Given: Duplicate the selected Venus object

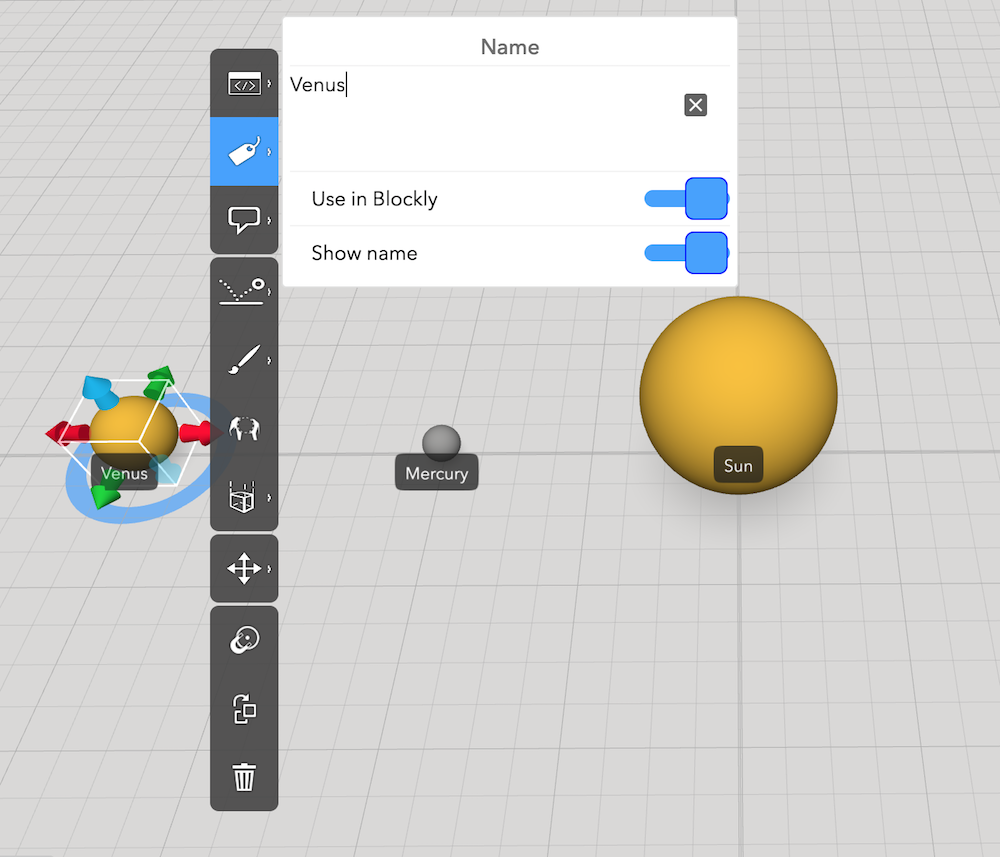Looking at the screenshot, I should point(244,709).
